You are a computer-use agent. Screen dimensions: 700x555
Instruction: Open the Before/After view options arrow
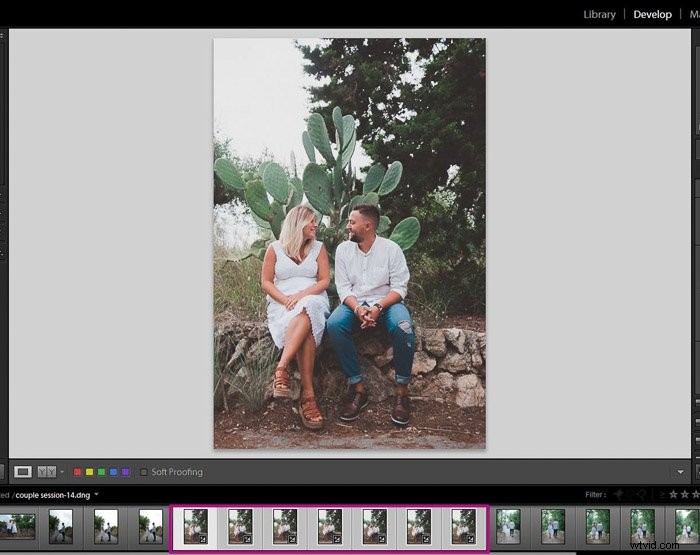tap(62, 472)
